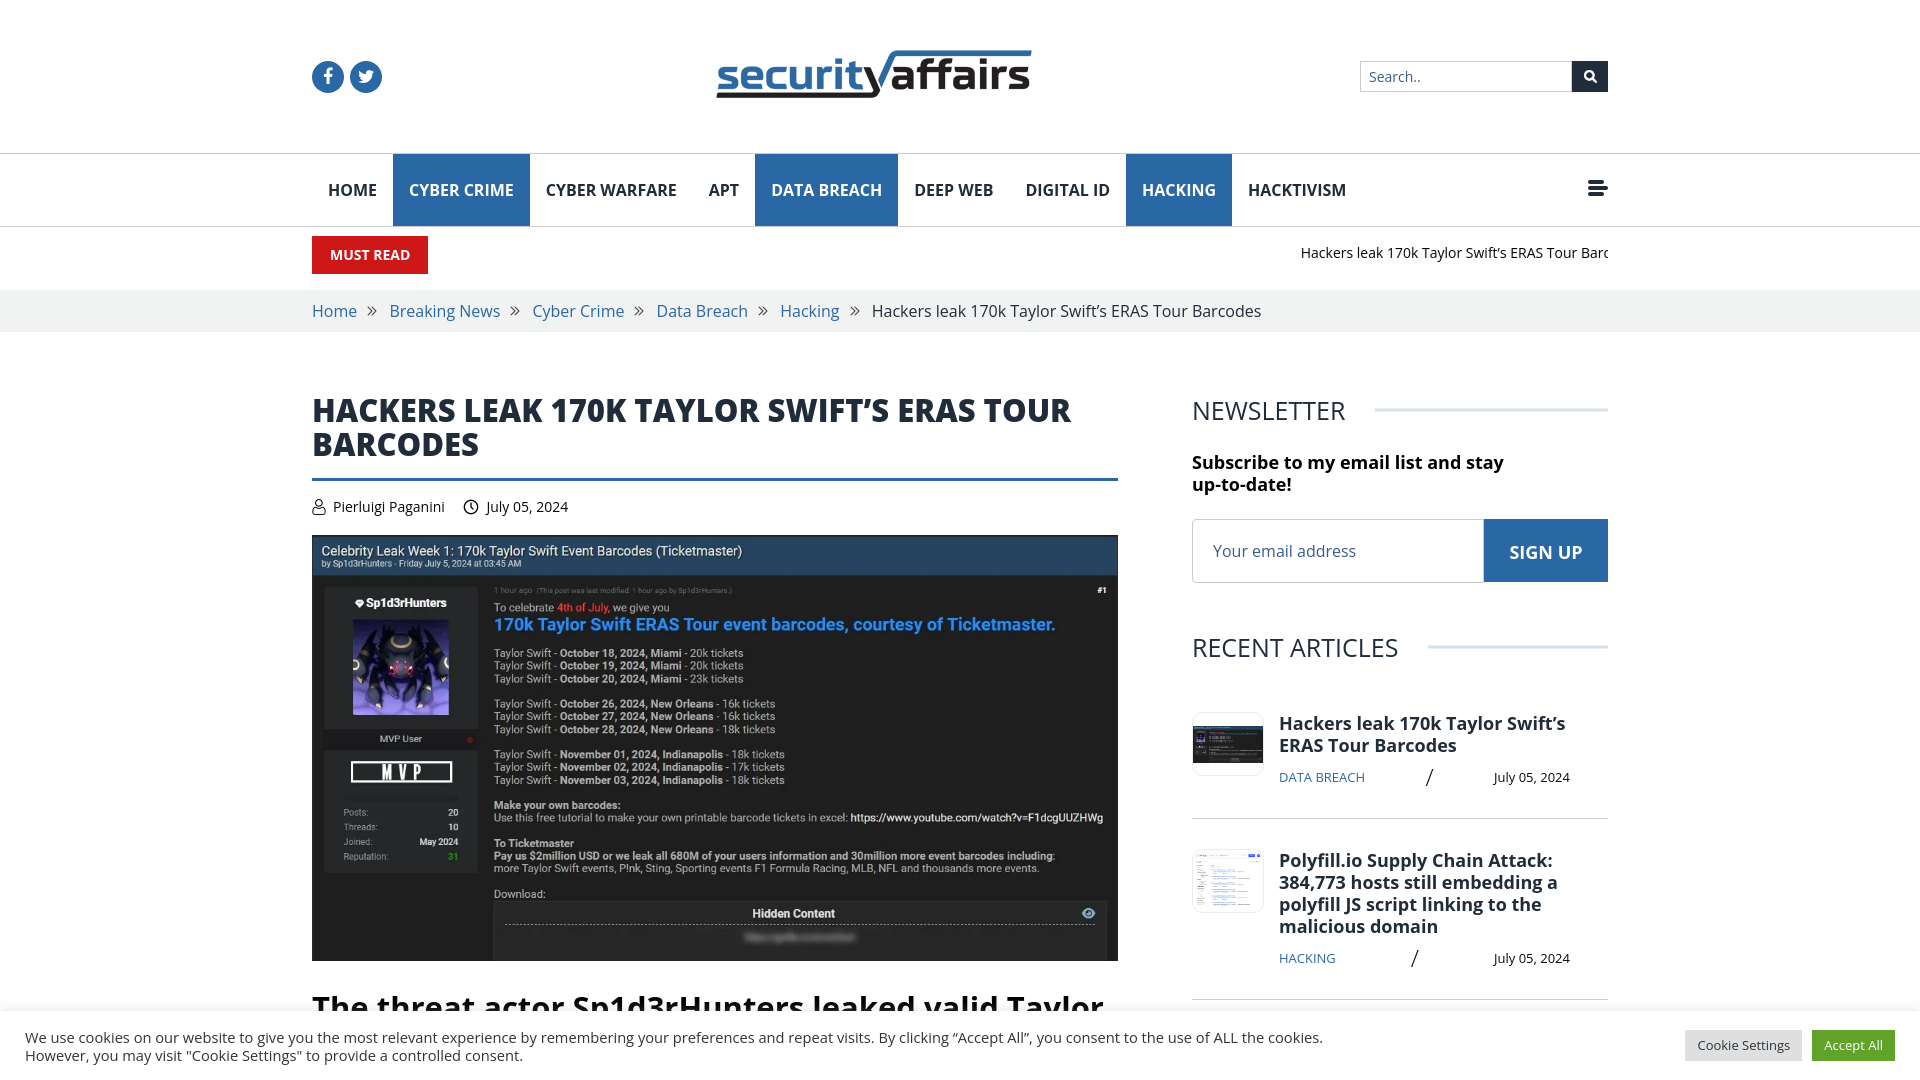
Task: Click Accept All cookies button
Action: point(1853,1044)
